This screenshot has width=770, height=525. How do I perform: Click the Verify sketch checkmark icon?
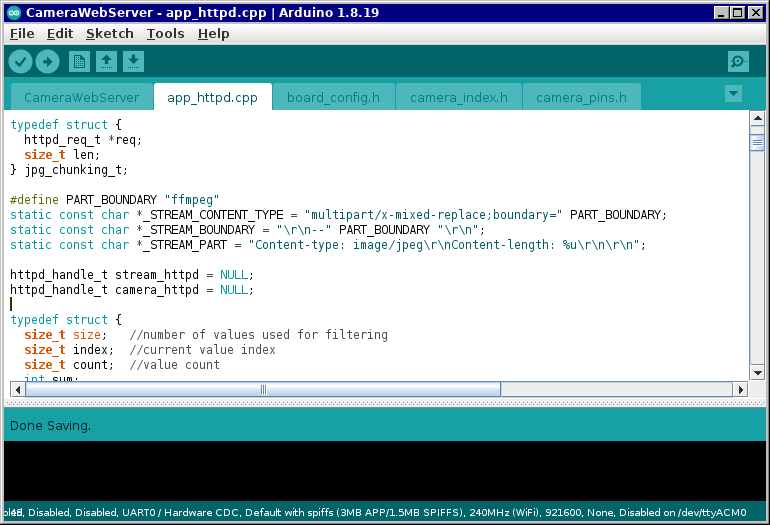(20, 62)
